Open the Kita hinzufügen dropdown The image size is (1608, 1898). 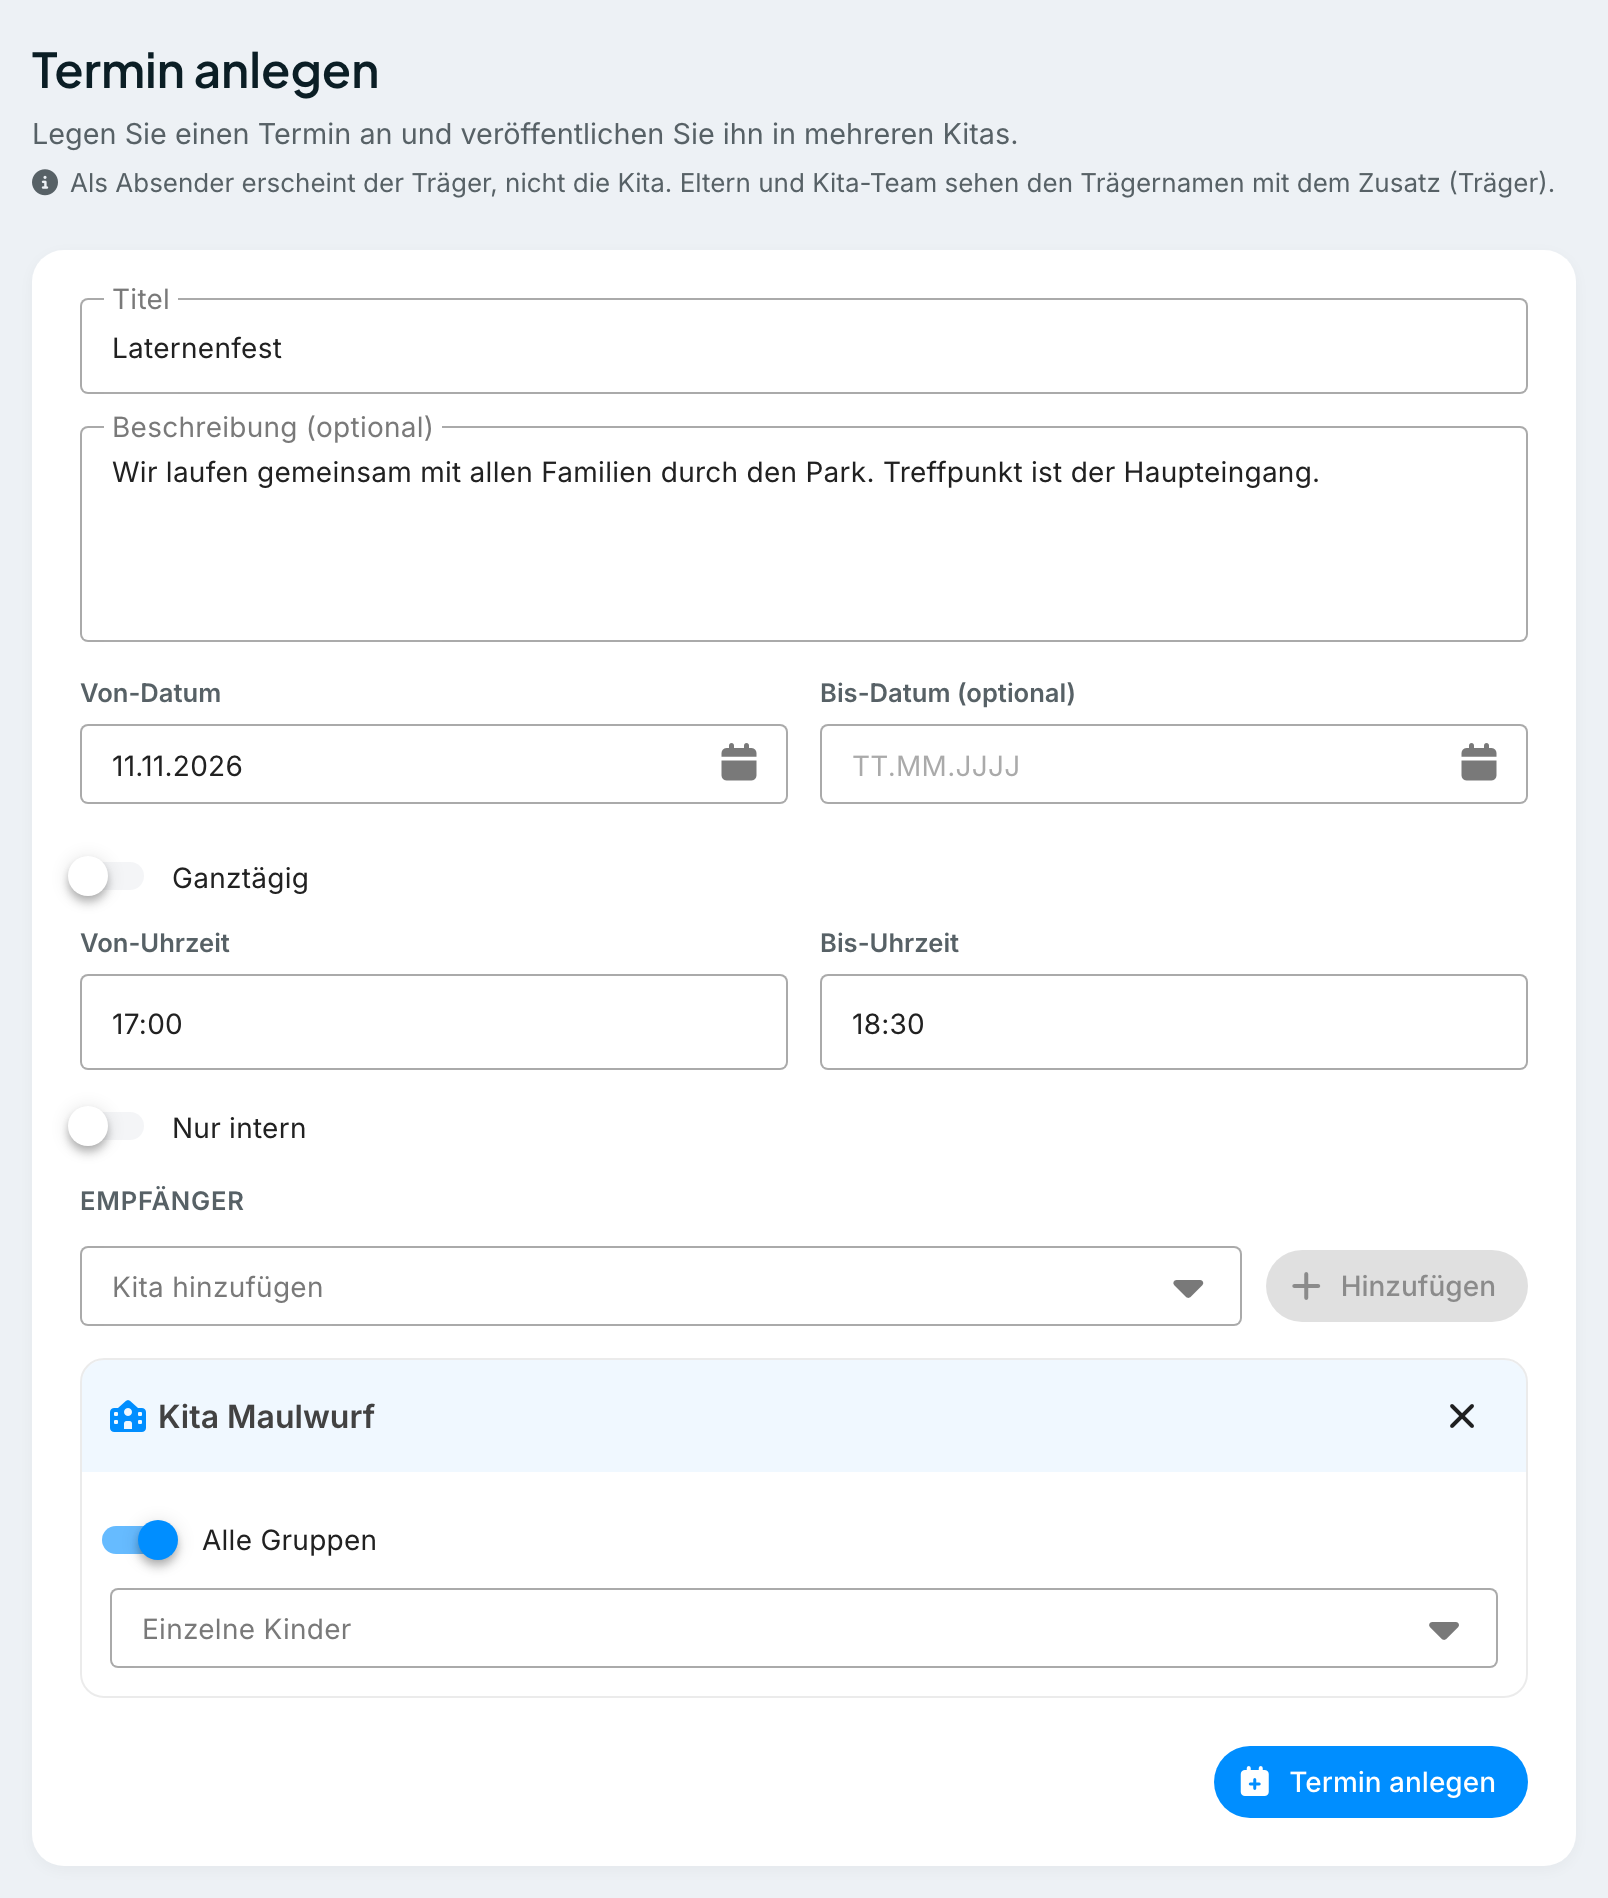[660, 1286]
